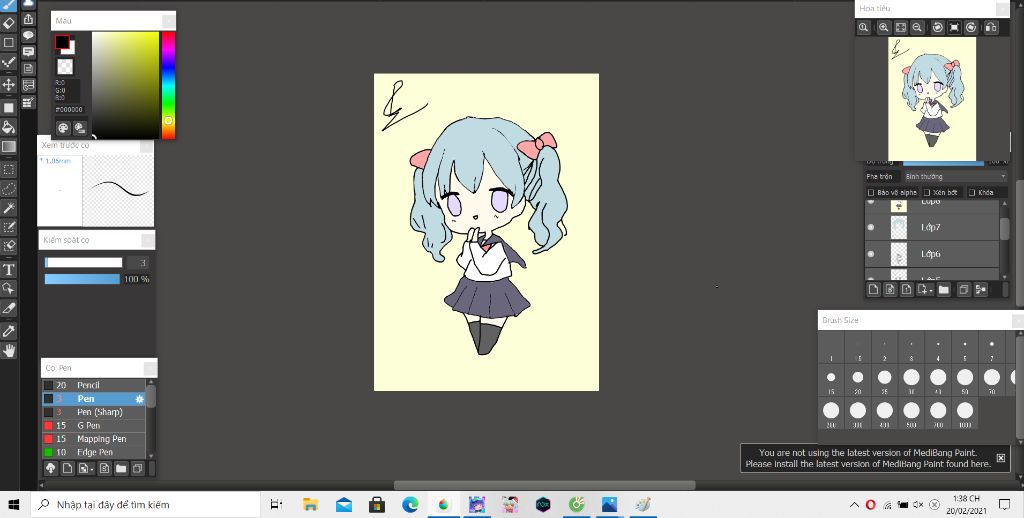Viewport: 1024px width, 518px height.
Task: Click the navigator artwork thumbnail
Action: [932, 98]
